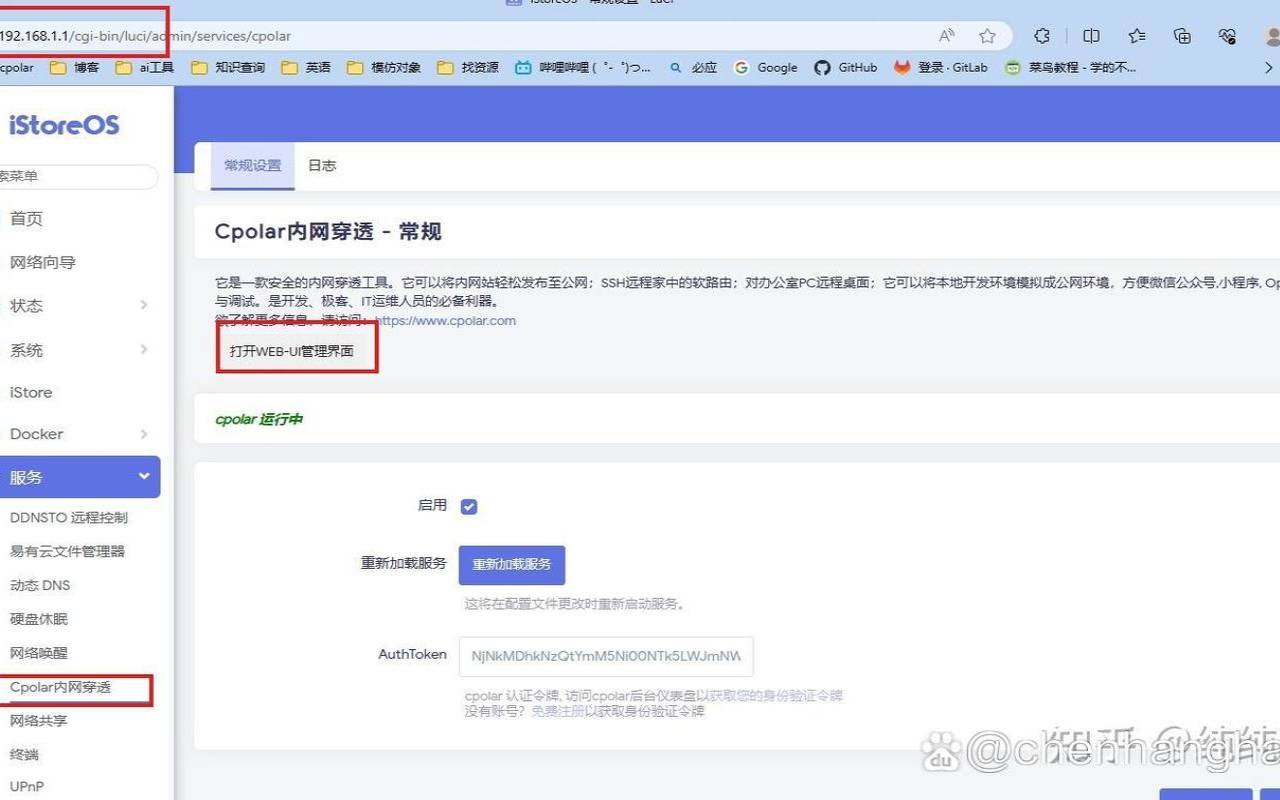Select 常规设置 tab
1280x800 pixels.
(252, 165)
